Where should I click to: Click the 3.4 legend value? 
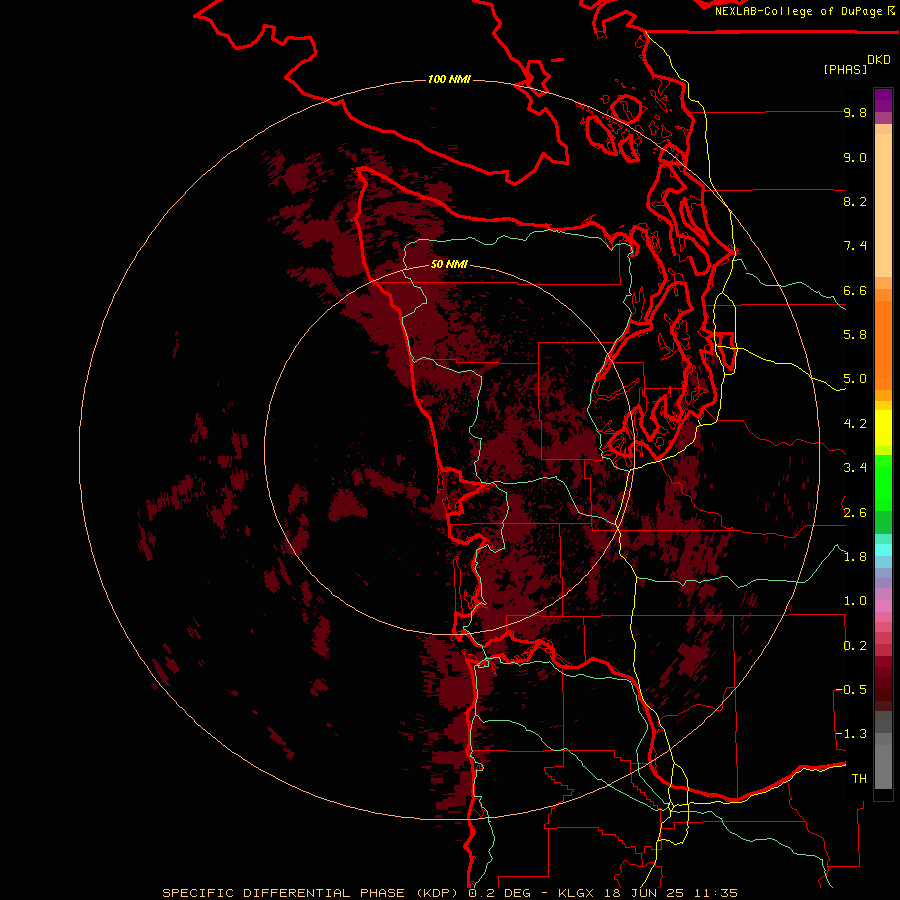(855, 468)
